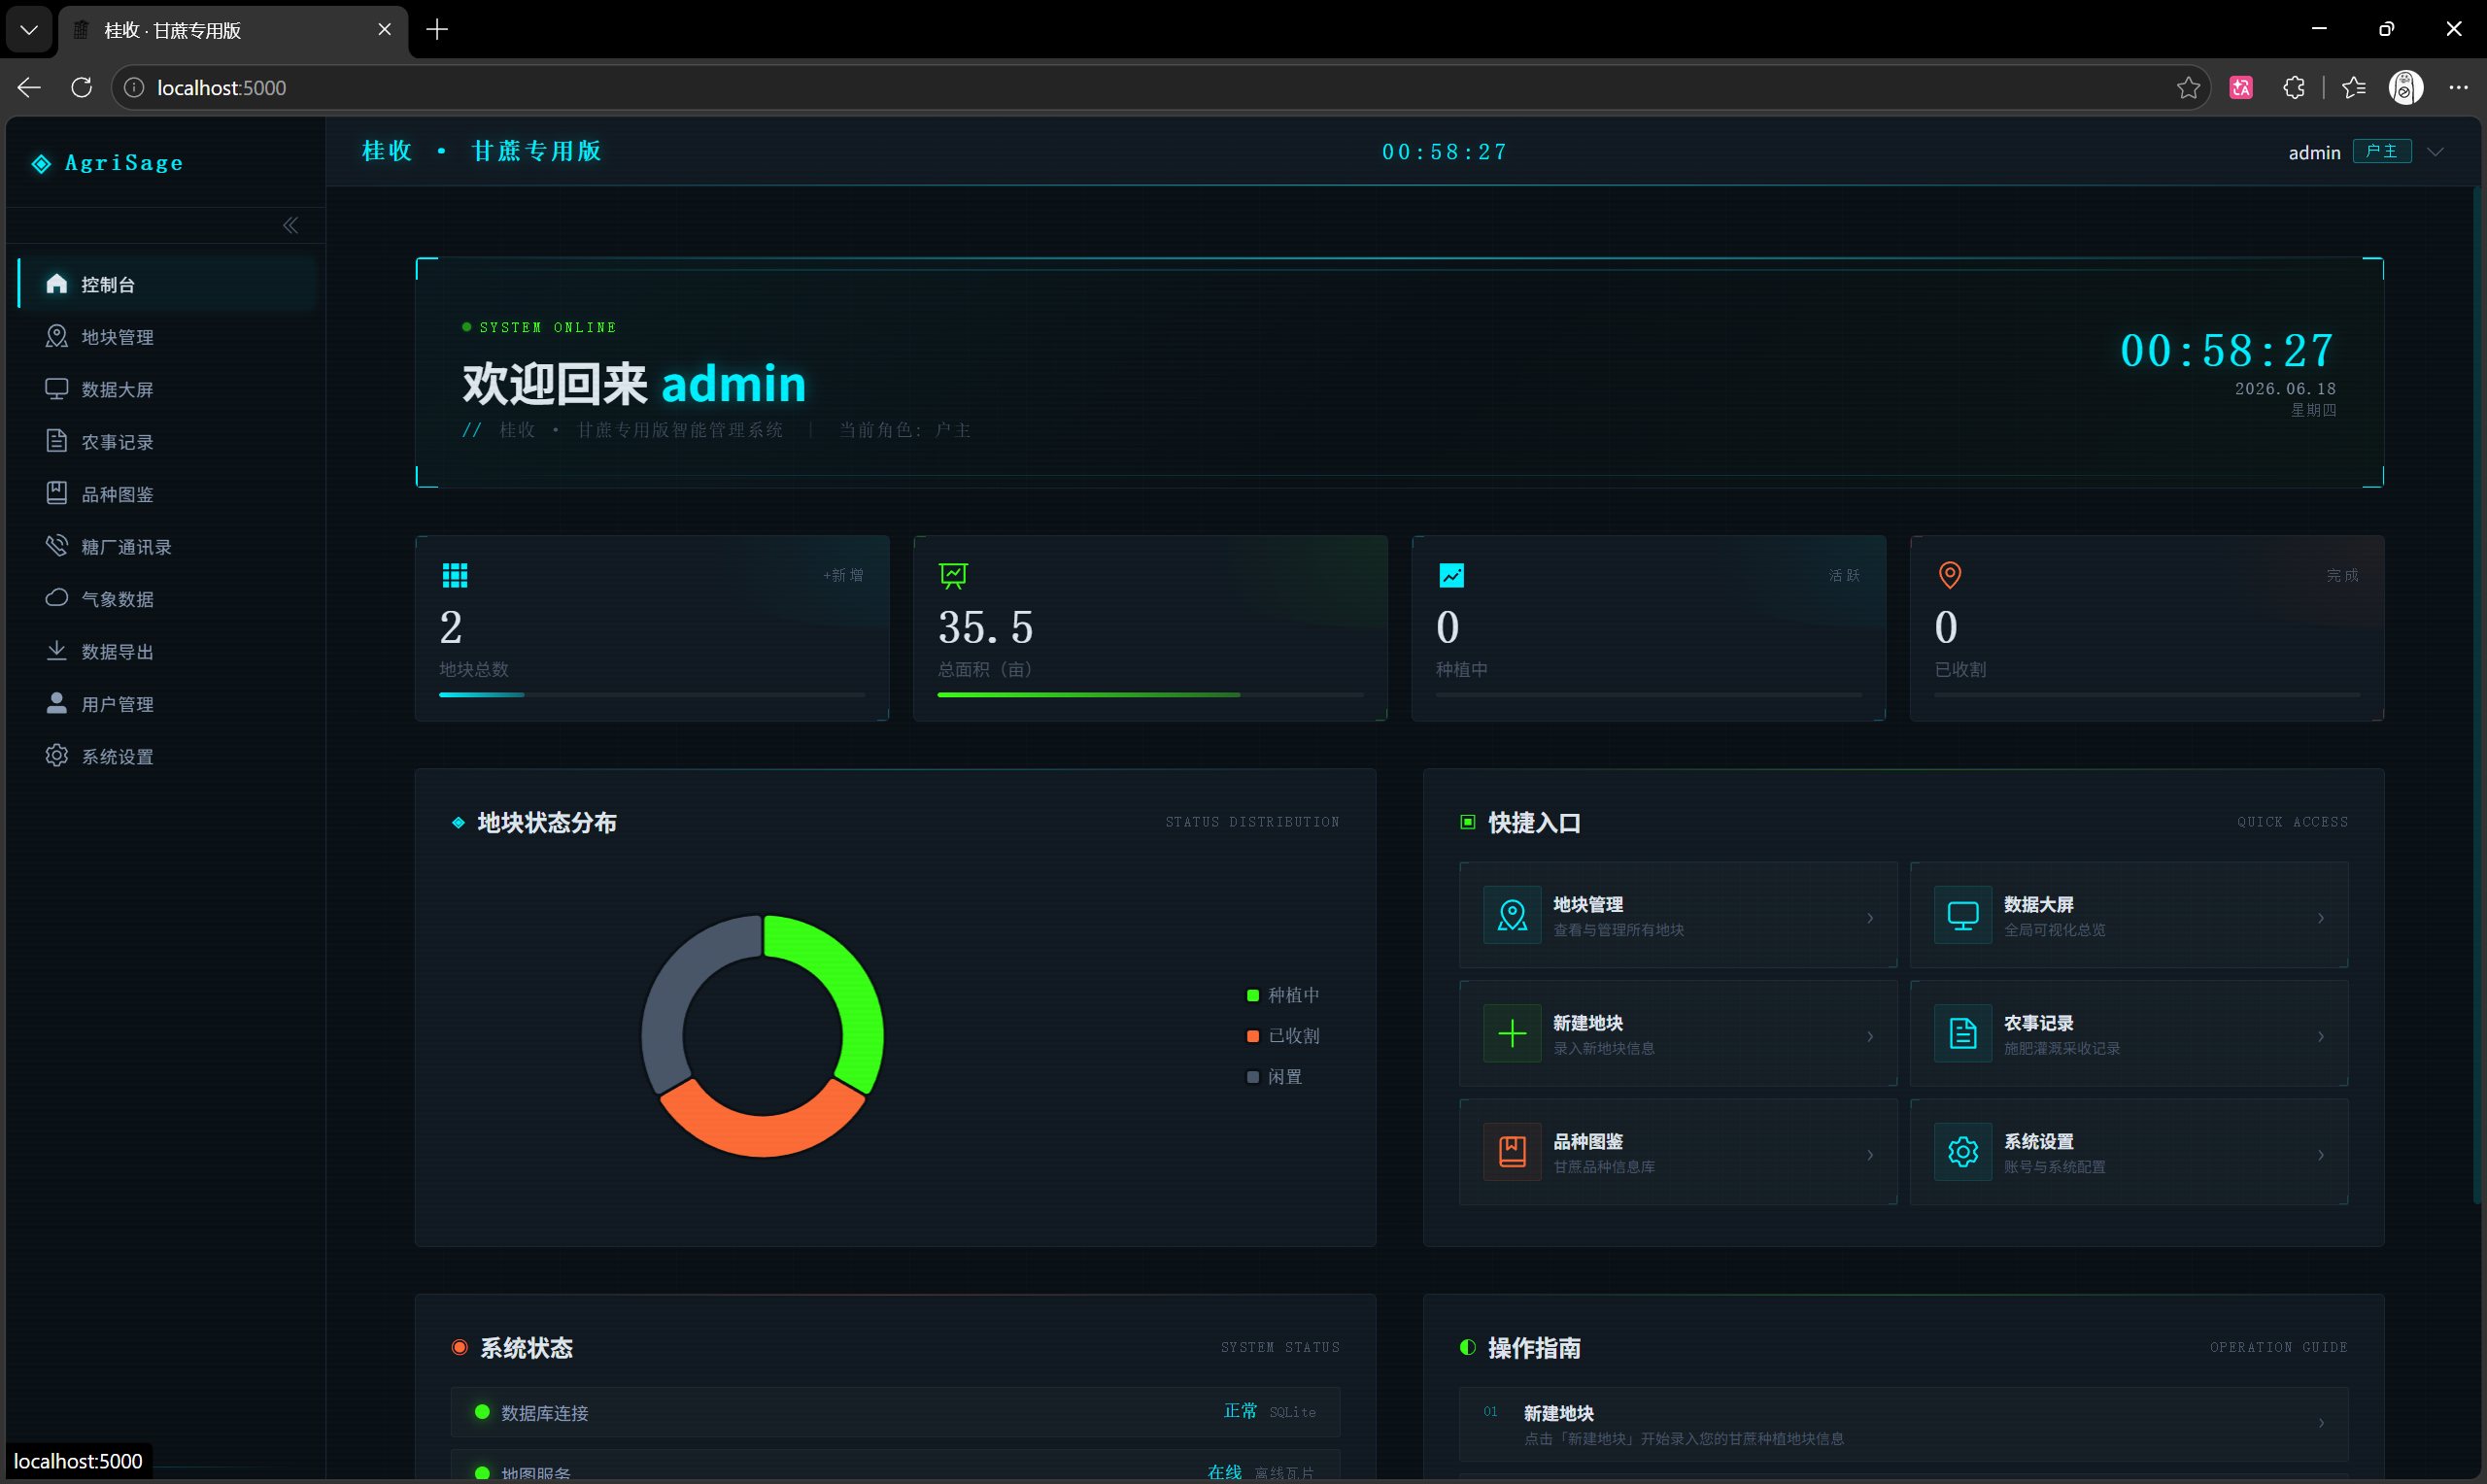The height and width of the screenshot is (1484, 2487).
Task: Click the browser favorites star-list icon
Action: coord(2353,88)
